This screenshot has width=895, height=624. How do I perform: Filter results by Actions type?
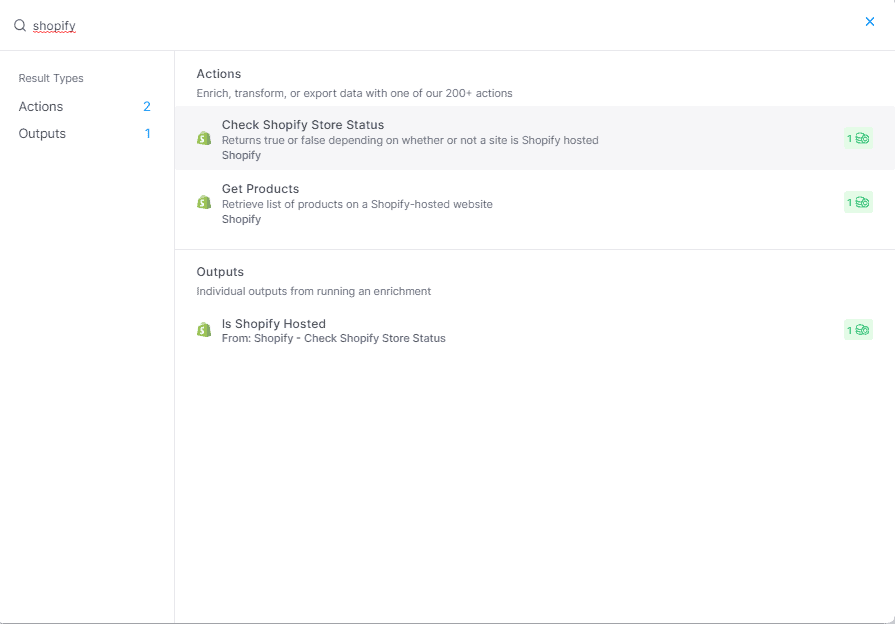click(84, 106)
